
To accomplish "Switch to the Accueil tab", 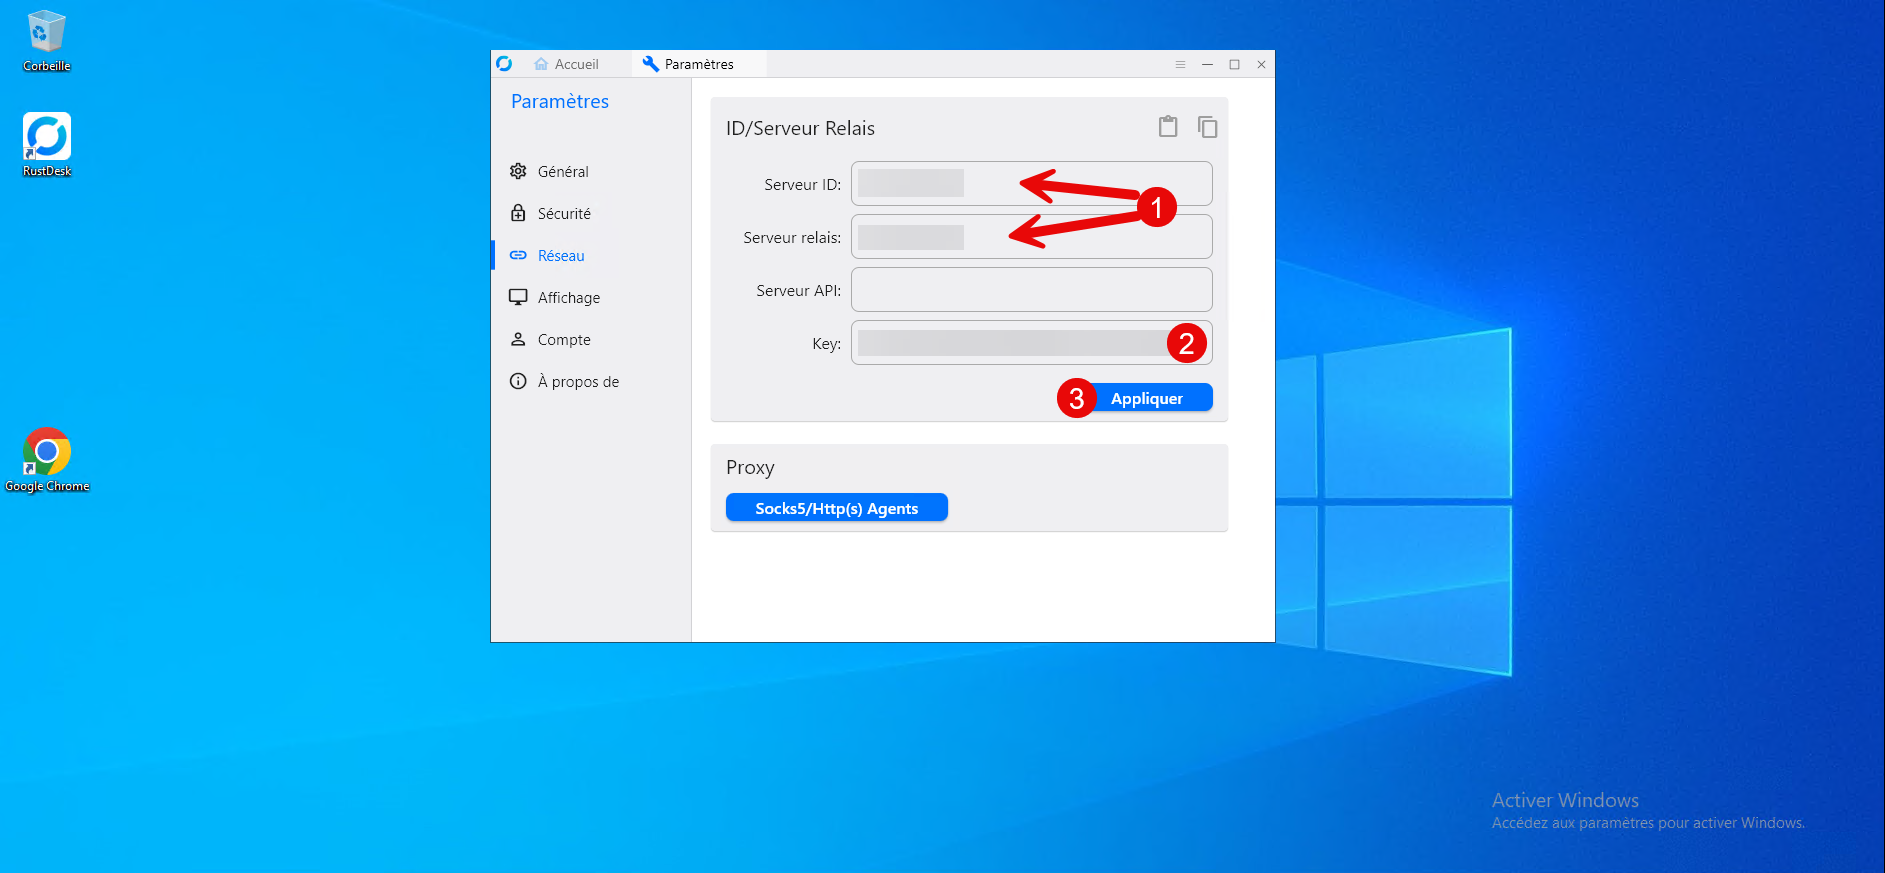I will 566,64.
